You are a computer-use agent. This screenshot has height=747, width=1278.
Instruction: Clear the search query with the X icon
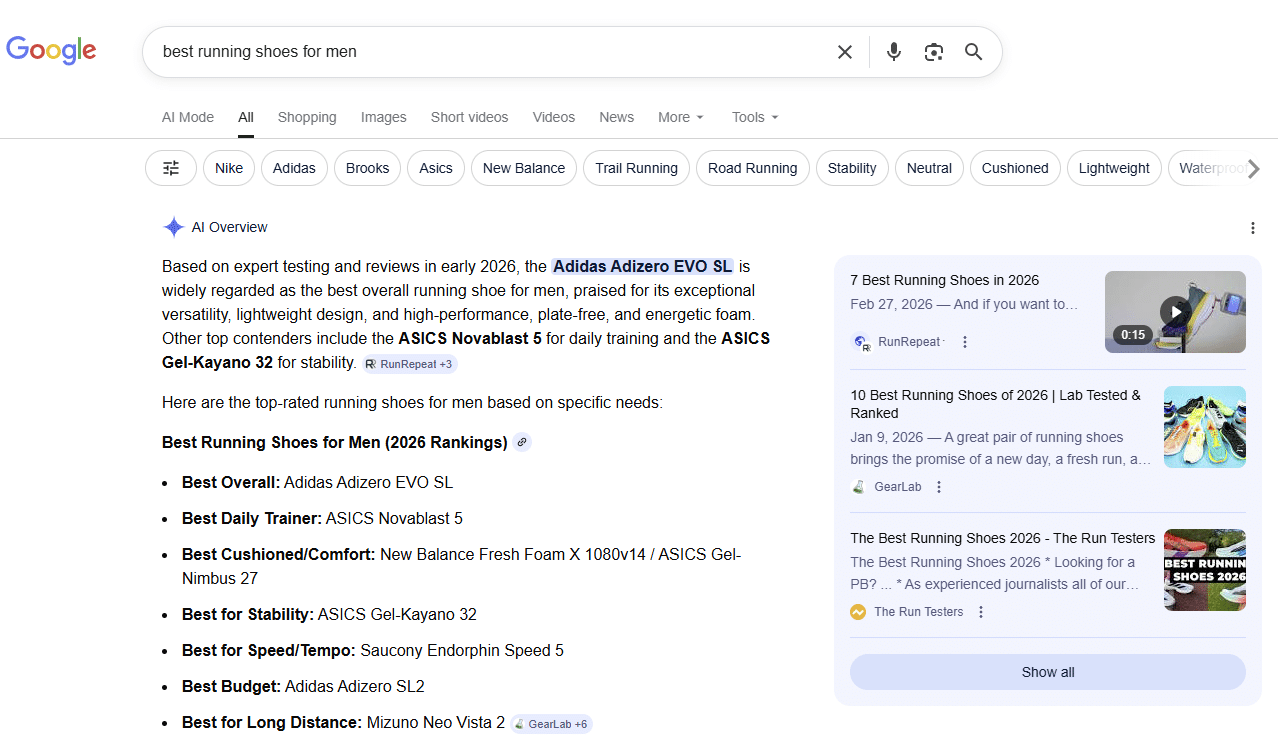pos(844,51)
